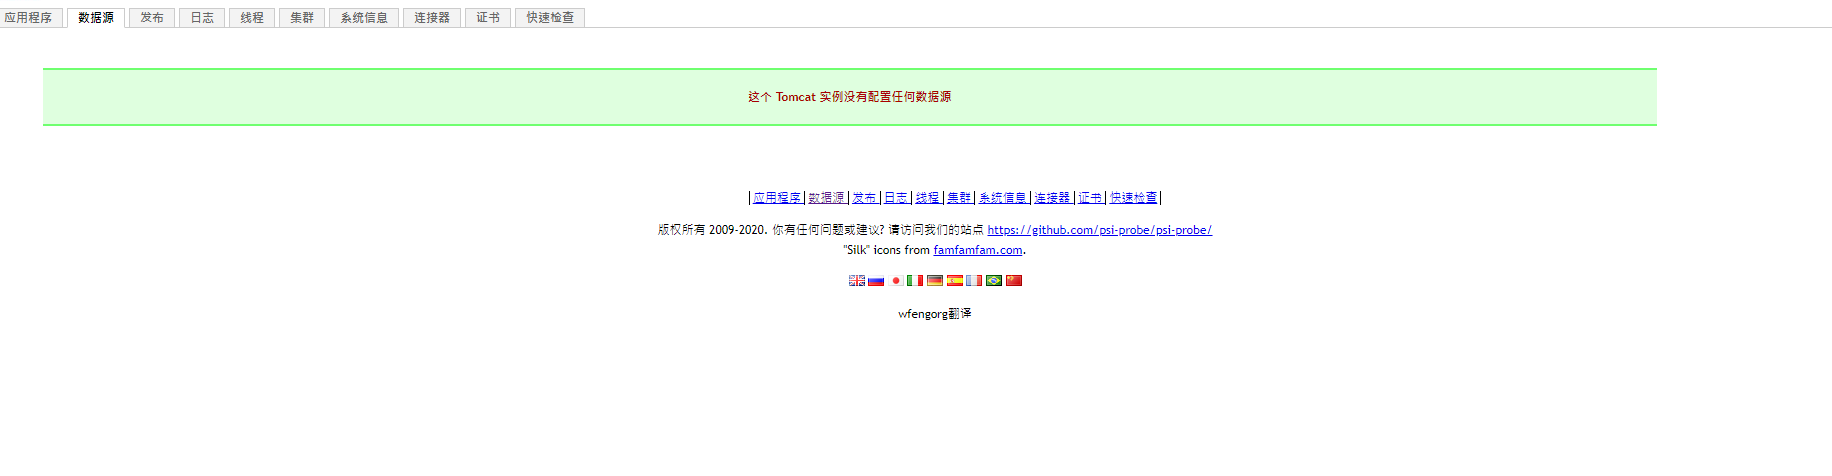Open the 证书 tab
The image size is (1832, 476).
488,18
